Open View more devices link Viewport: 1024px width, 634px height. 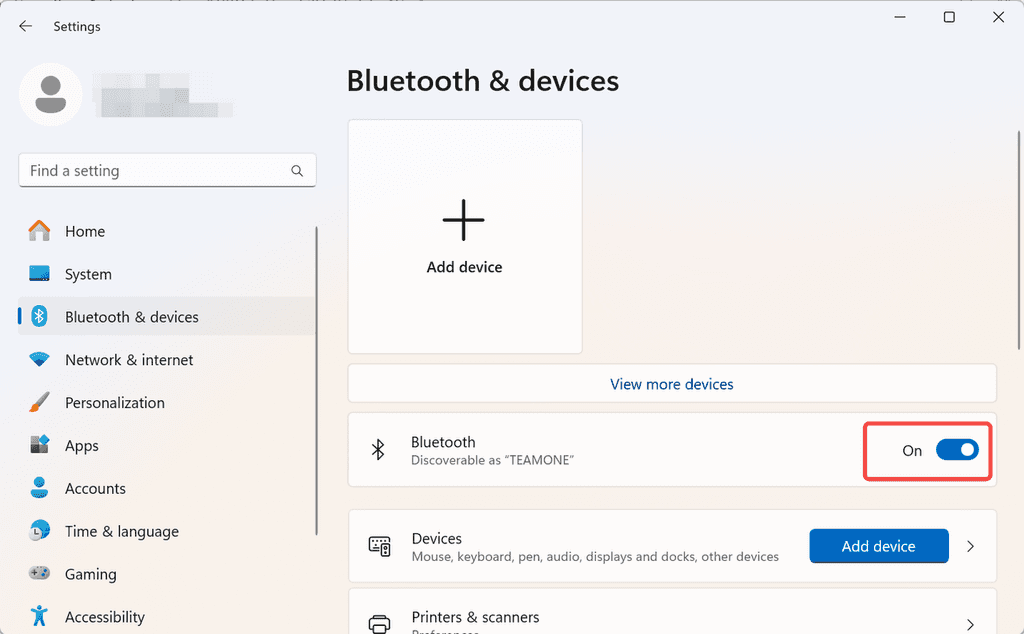(671, 384)
